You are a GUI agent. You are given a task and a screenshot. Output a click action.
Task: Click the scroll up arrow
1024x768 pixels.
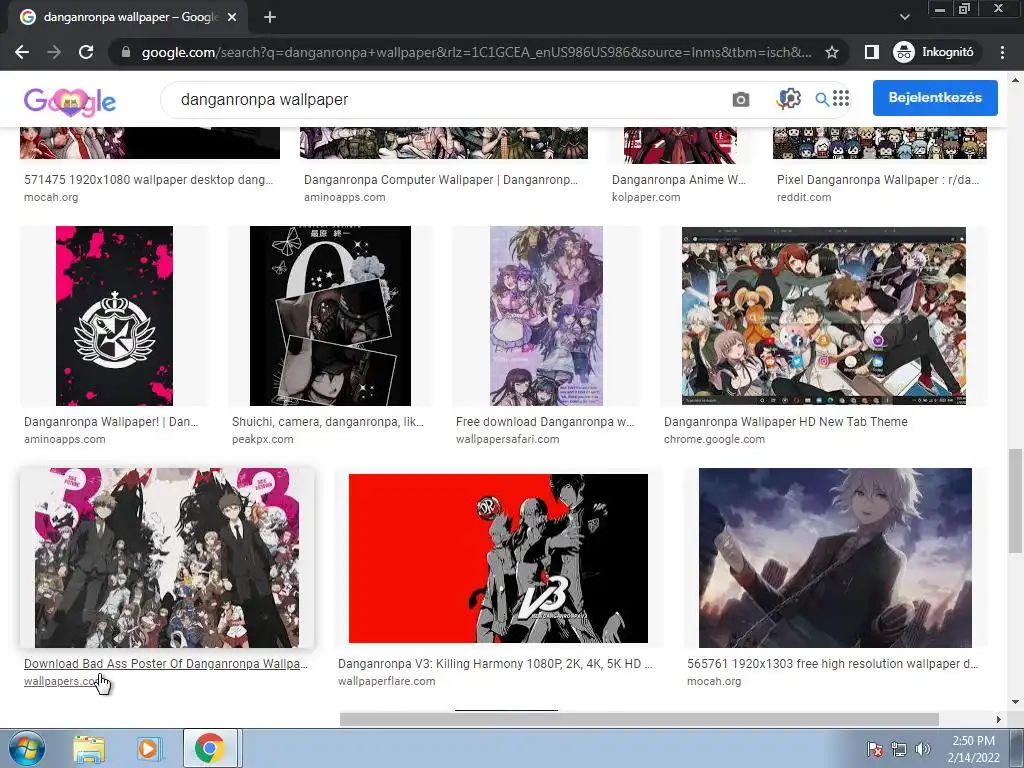[1015, 80]
